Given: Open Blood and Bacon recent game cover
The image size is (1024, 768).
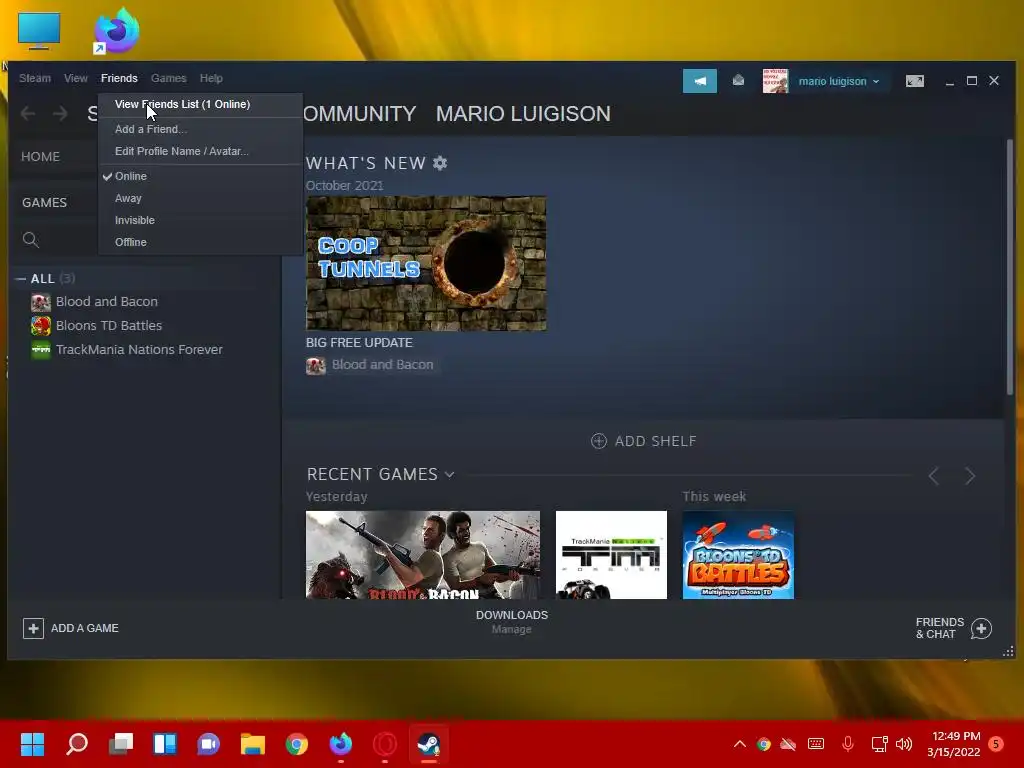Looking at the screenshot, I should point(423,555).
